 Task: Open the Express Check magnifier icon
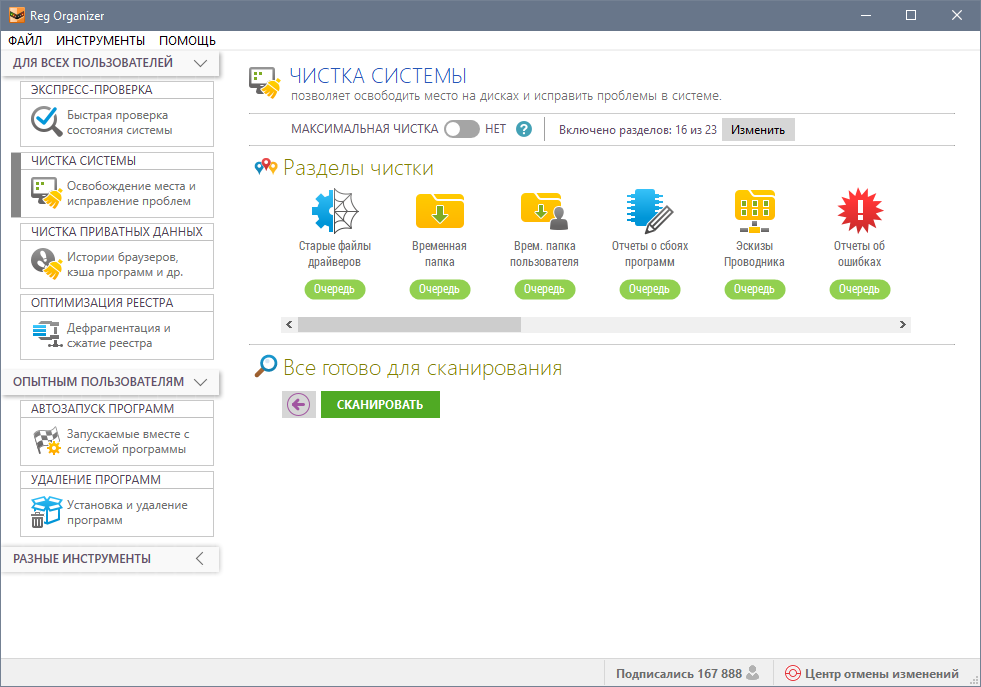(46, 121)
